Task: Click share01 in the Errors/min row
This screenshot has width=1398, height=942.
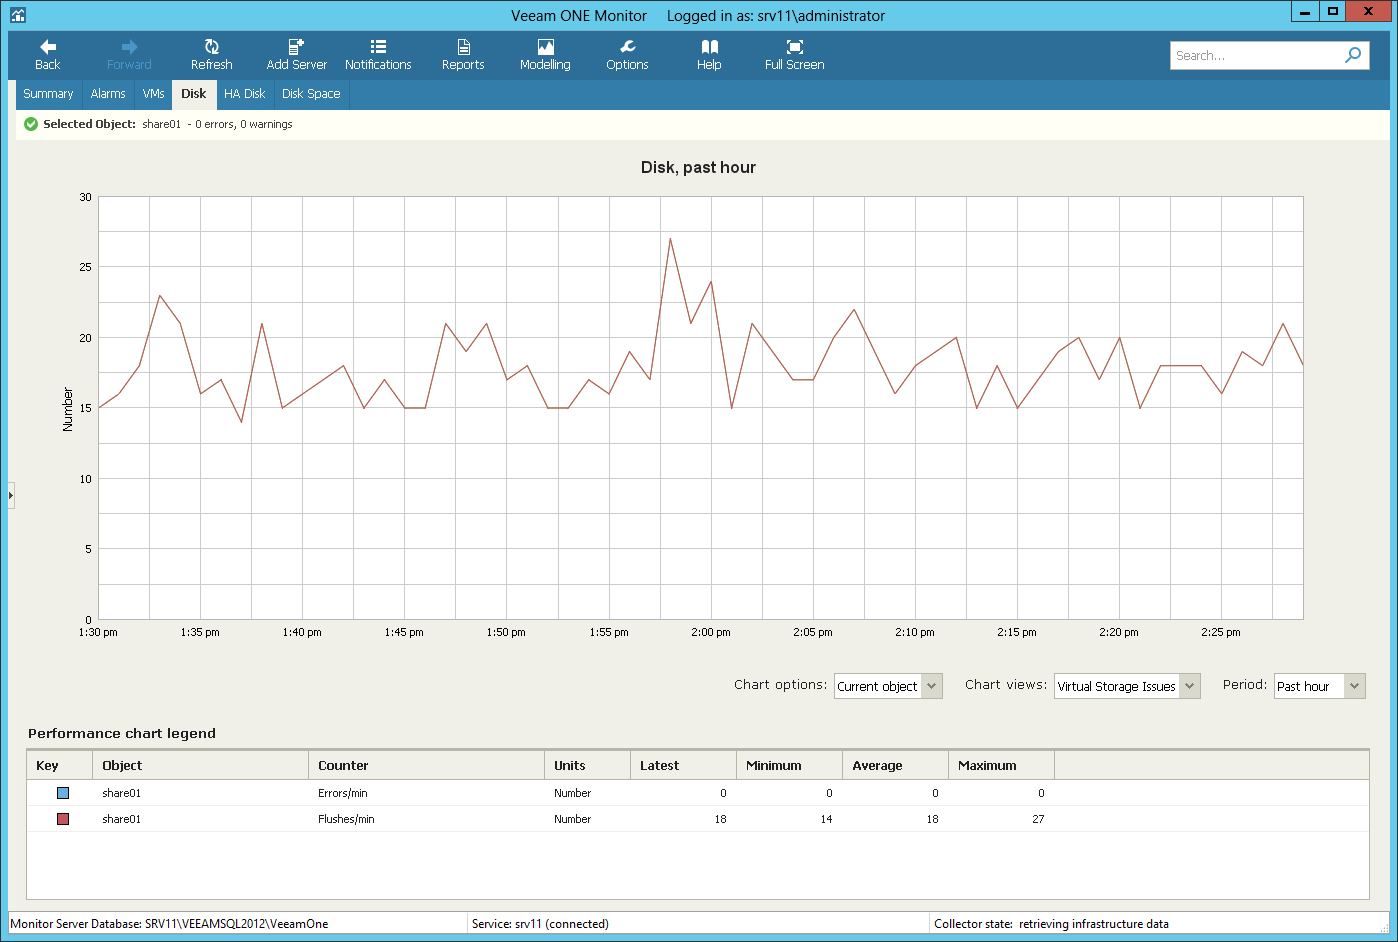Action: click(121, 793)
